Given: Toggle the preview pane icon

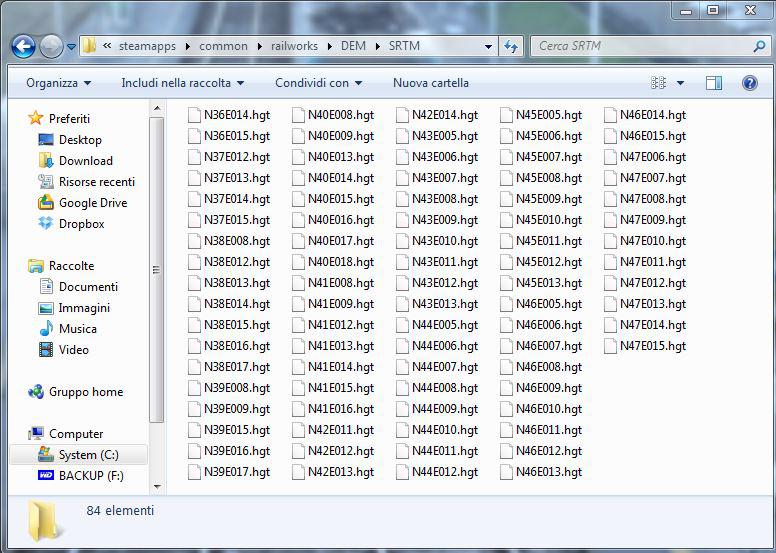Looking at the screenshot, I should coord(714,83).
